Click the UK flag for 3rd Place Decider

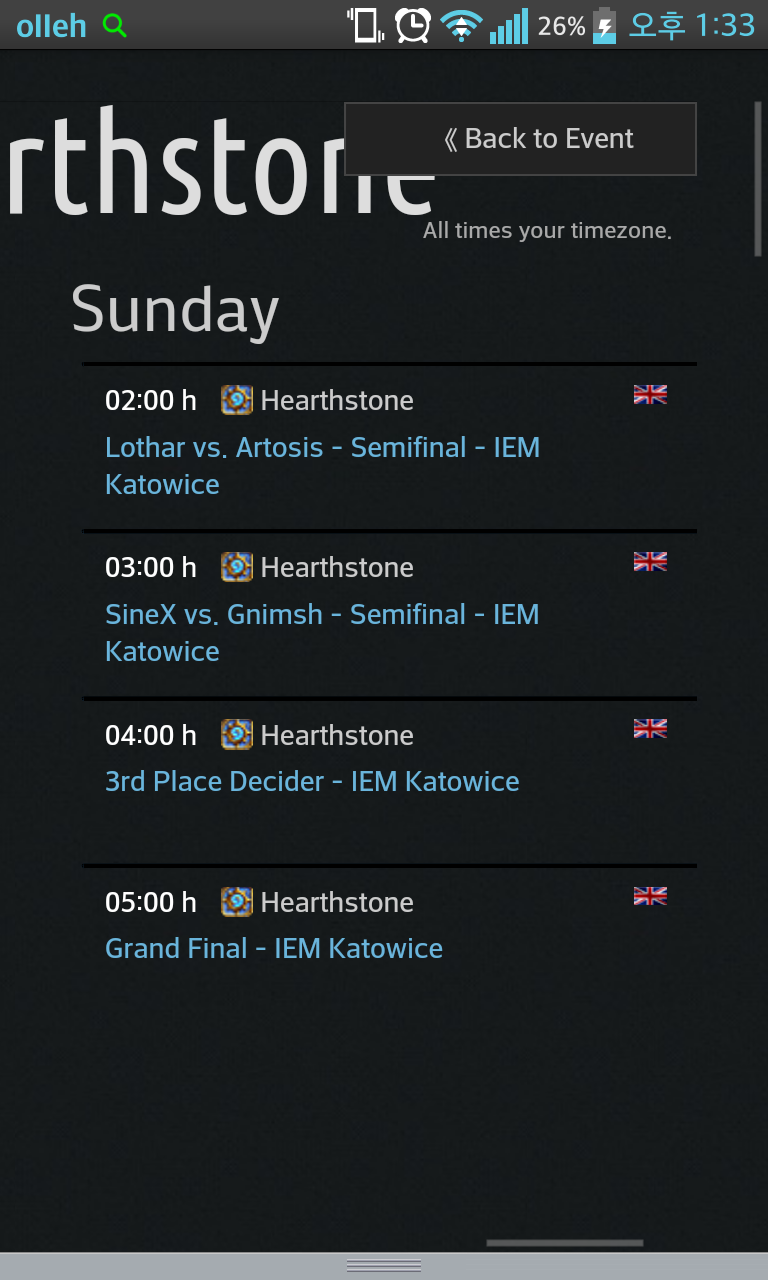650,729
